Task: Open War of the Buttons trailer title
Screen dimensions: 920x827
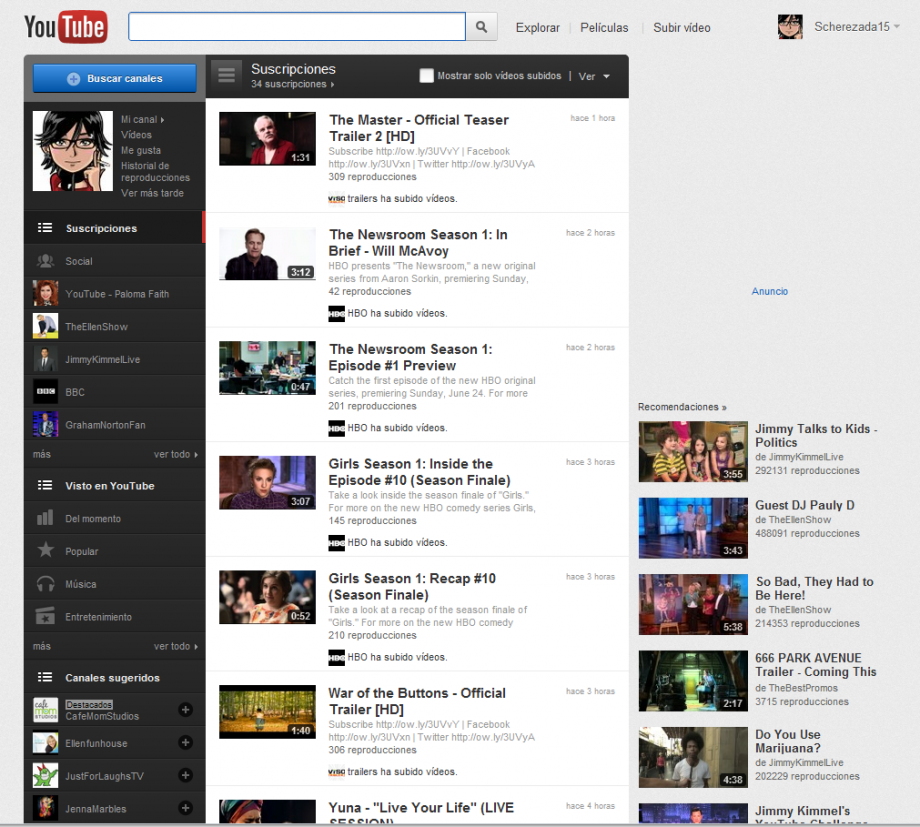Action: tap(417, 701)
